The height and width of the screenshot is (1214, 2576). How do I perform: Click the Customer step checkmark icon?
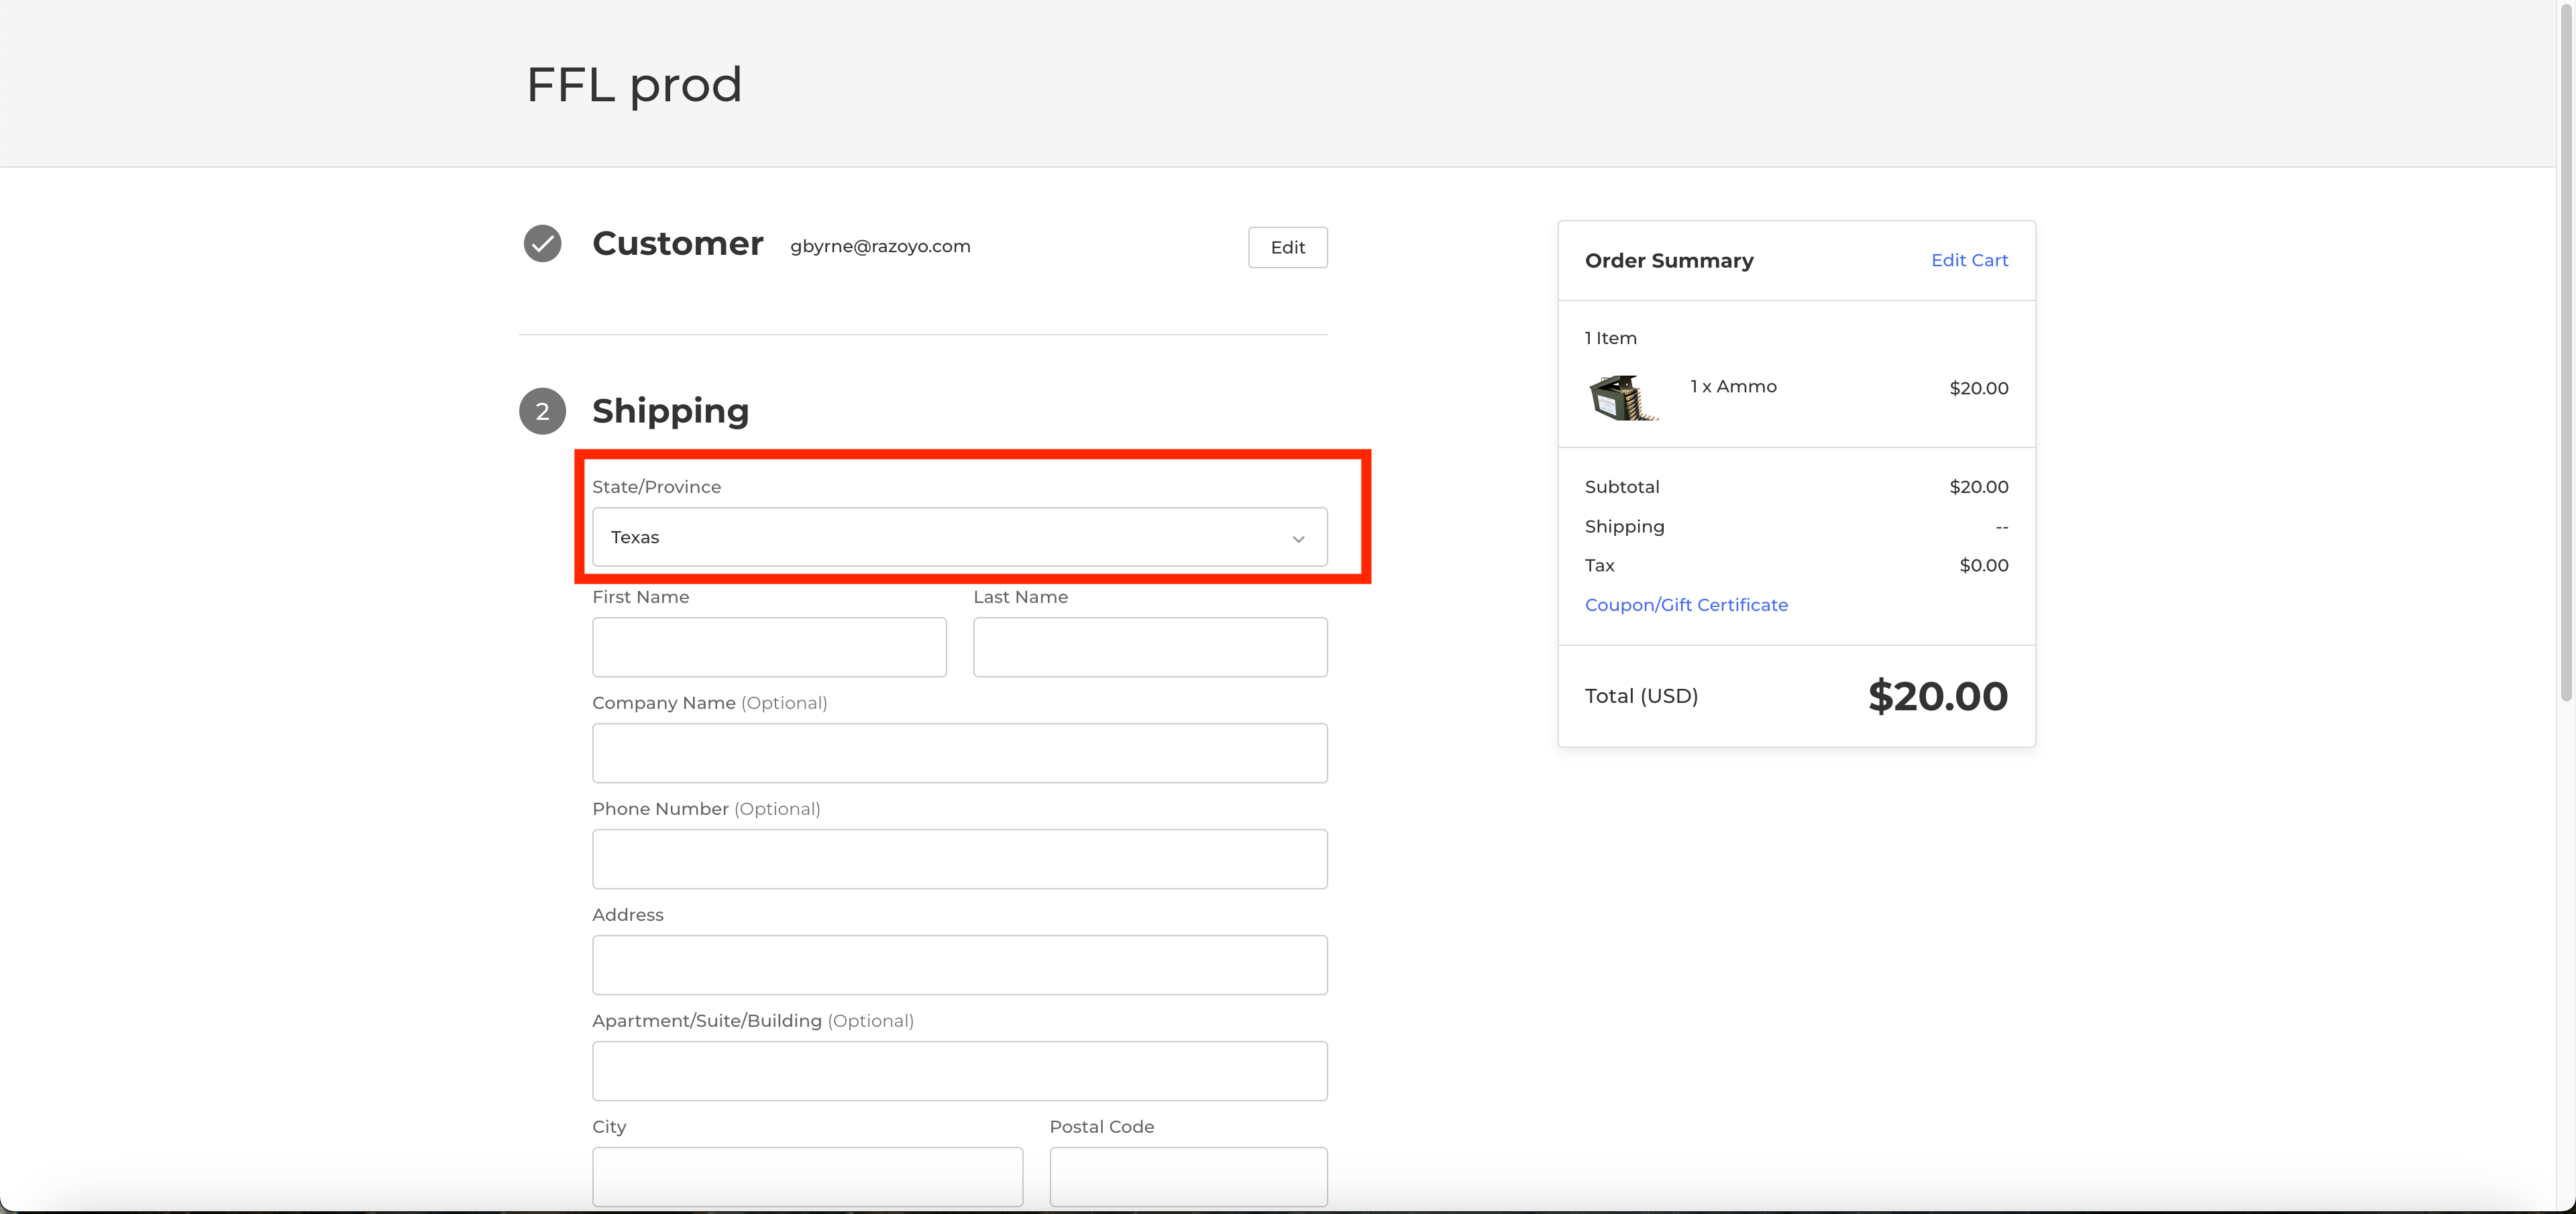coord(542,244)
